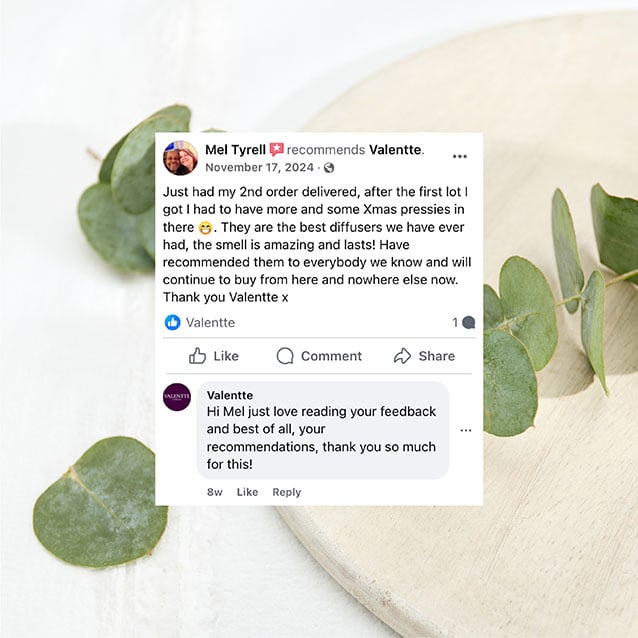The image size is (638, 638).
Task: Click the blue thumbs-up reaction icon
Action: (173, 322)
